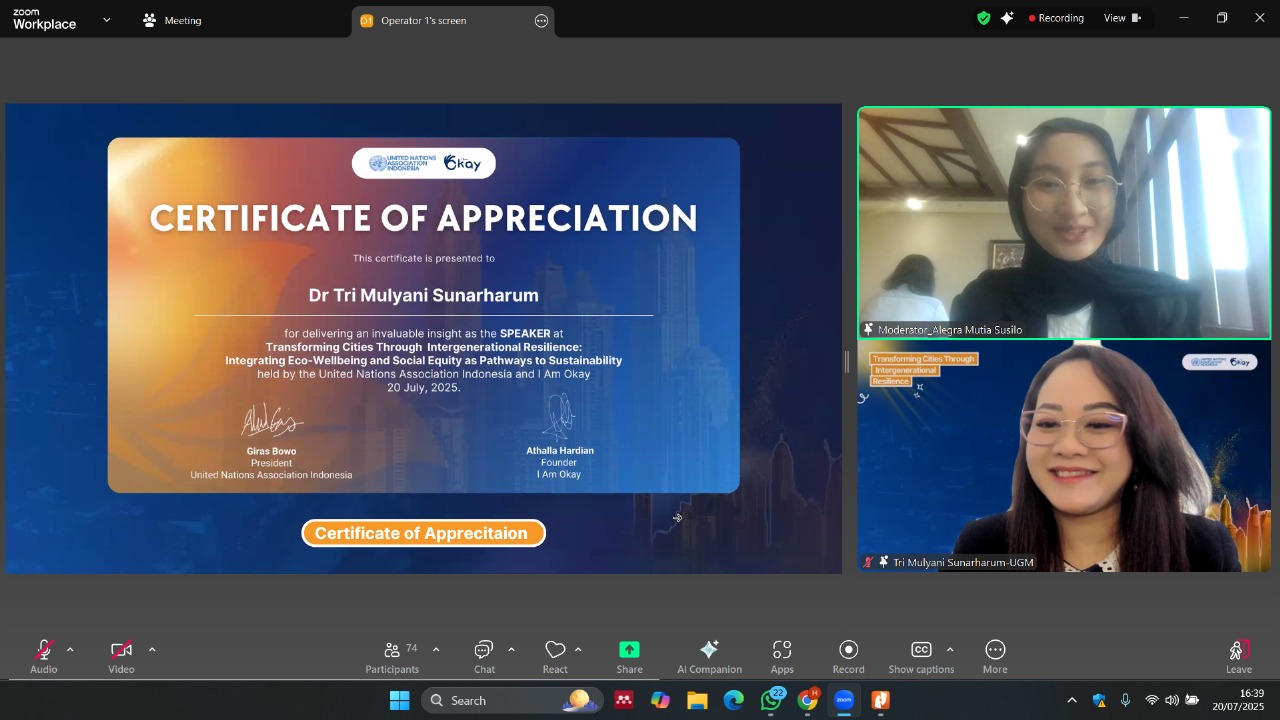
Task: Click the green encryption shield icon
Action: point(983,18)
